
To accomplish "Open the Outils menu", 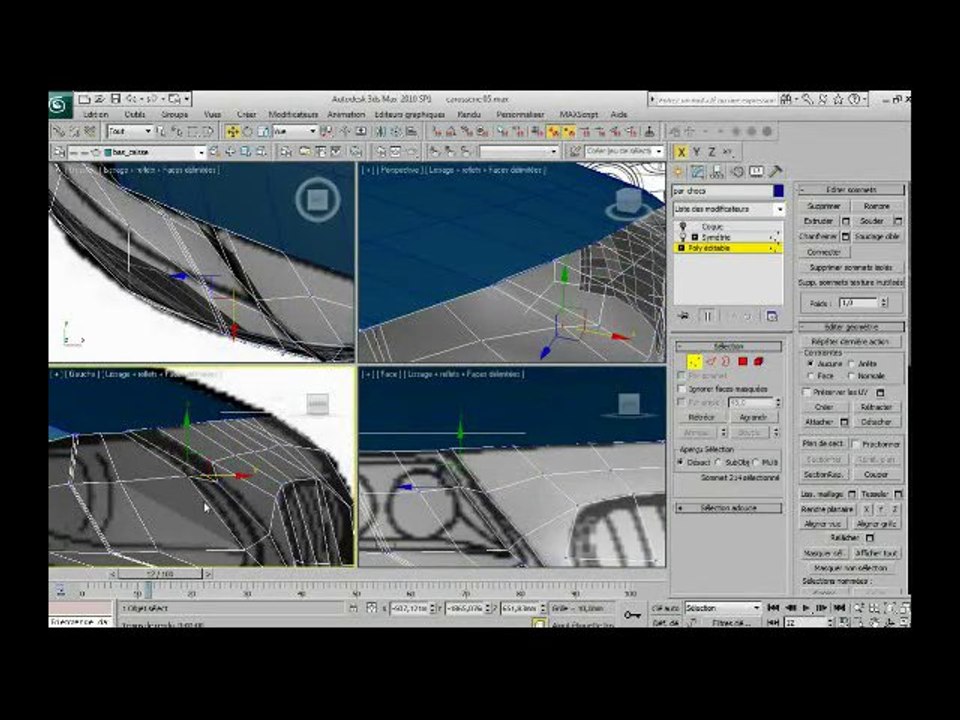I will [135, 114].
